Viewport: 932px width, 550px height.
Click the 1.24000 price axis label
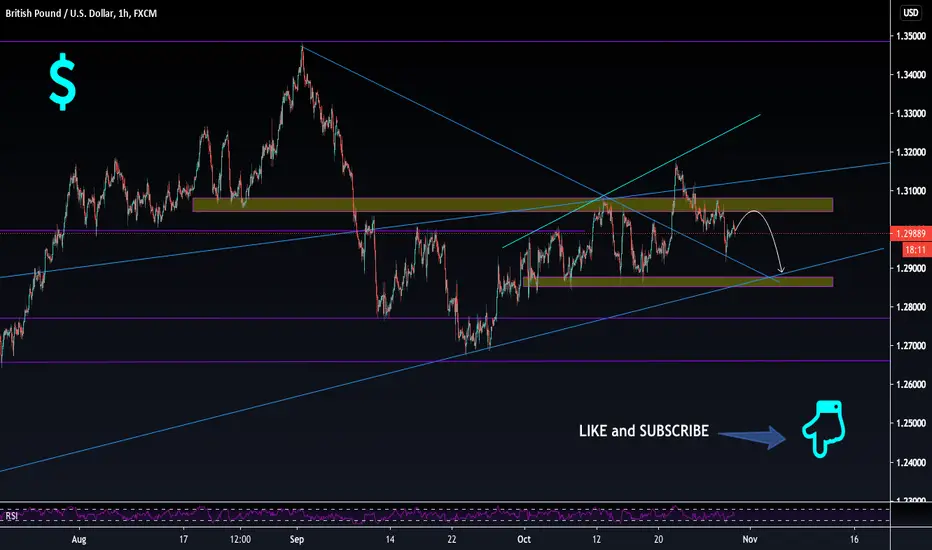pos(911,463)
